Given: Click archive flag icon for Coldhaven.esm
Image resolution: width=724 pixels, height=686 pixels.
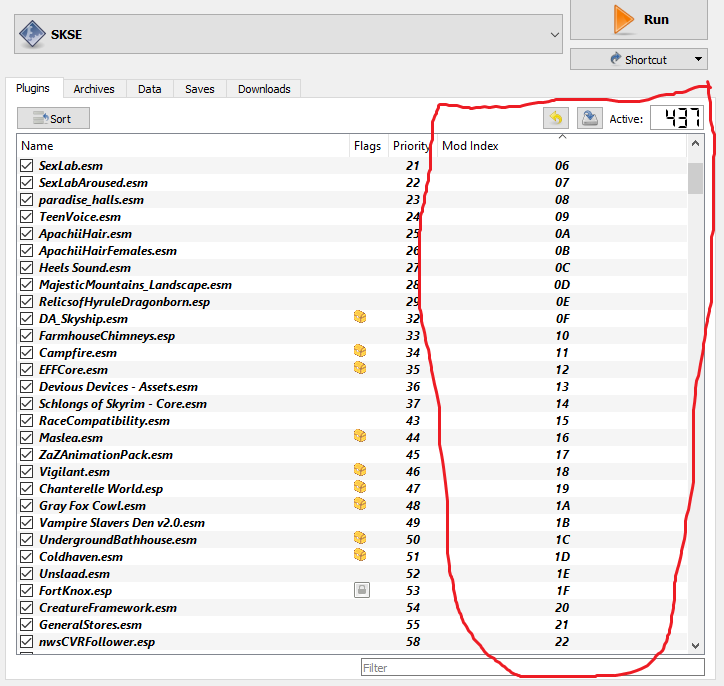Looking at the screenshot, I should tap(360, 555).
